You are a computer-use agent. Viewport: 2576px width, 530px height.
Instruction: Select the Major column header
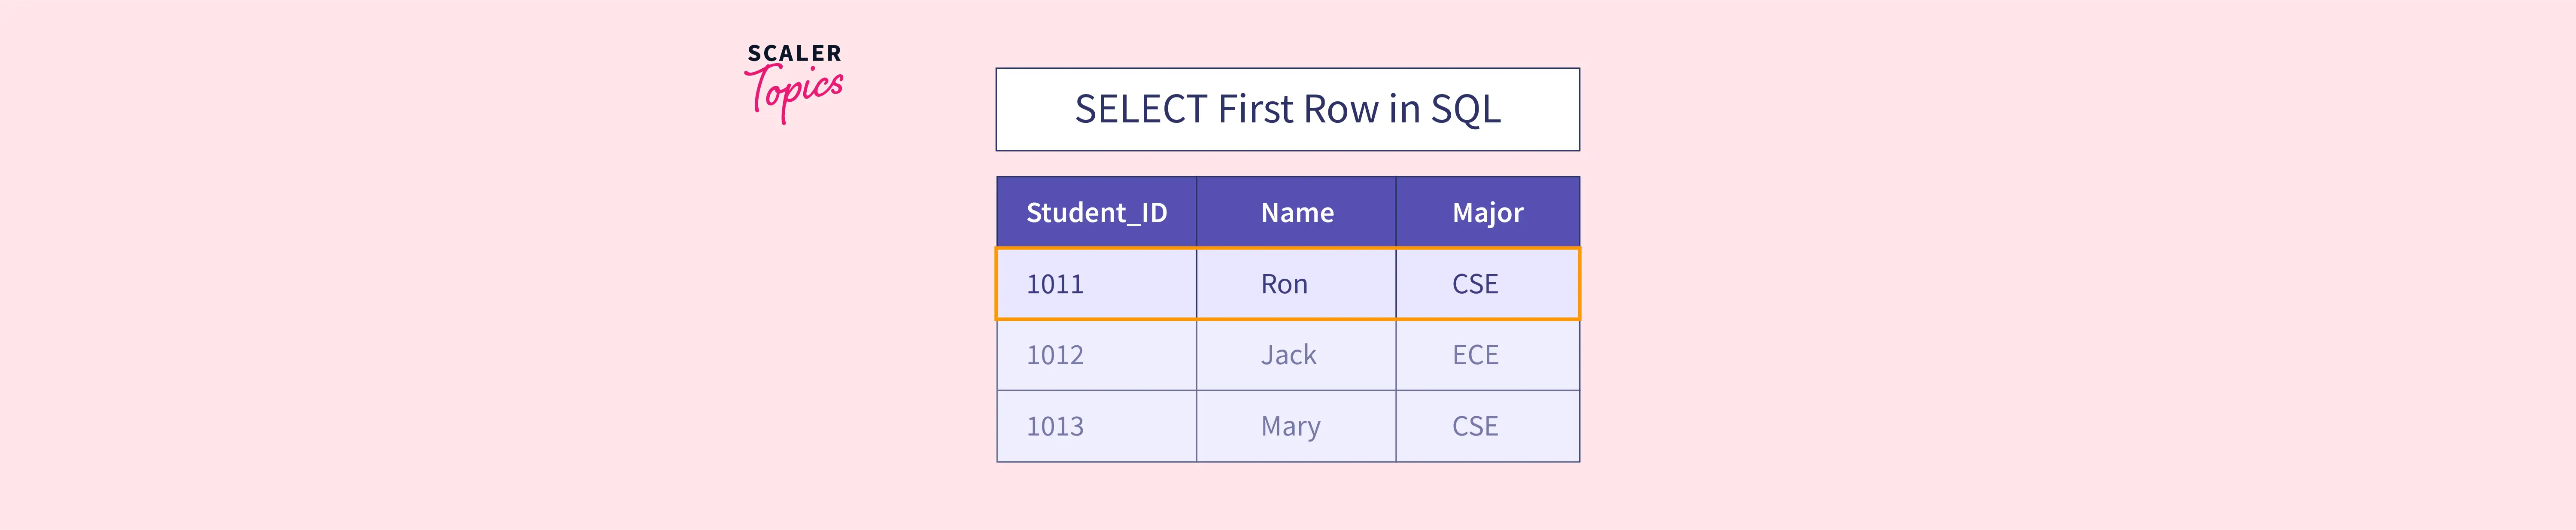(1487, 212)
